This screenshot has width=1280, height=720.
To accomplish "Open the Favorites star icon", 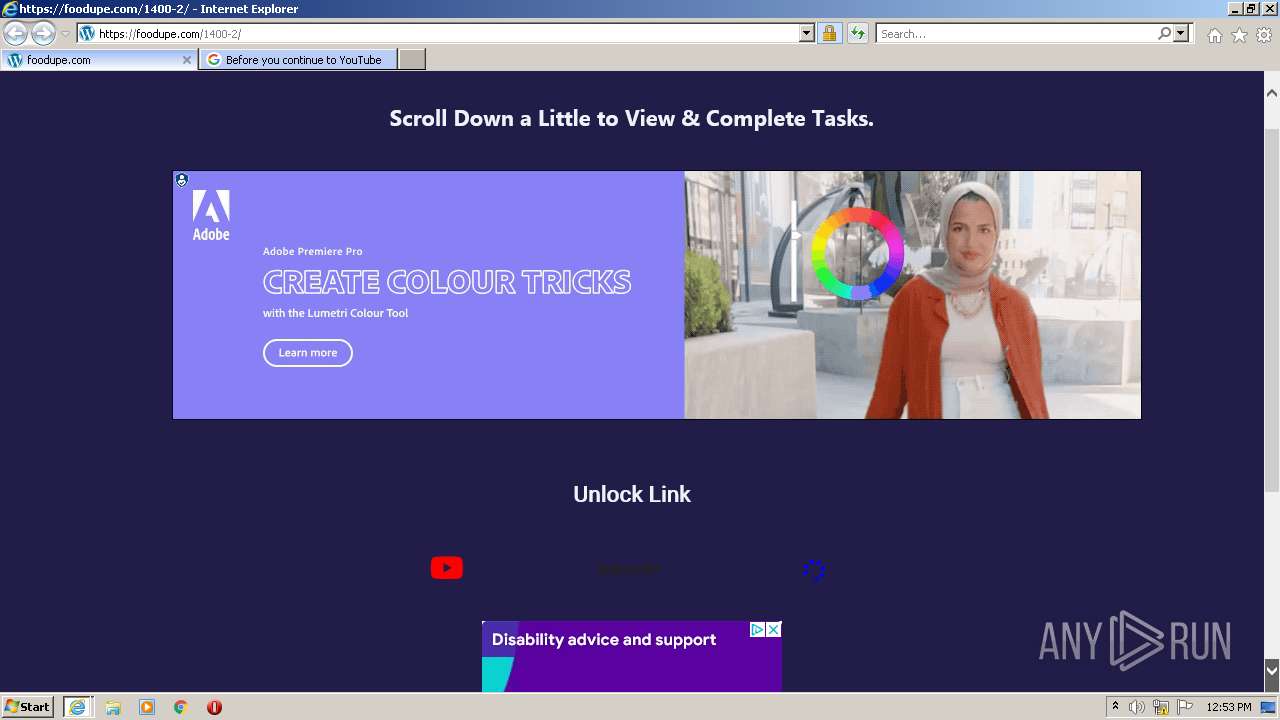I will click(1239, 34).
